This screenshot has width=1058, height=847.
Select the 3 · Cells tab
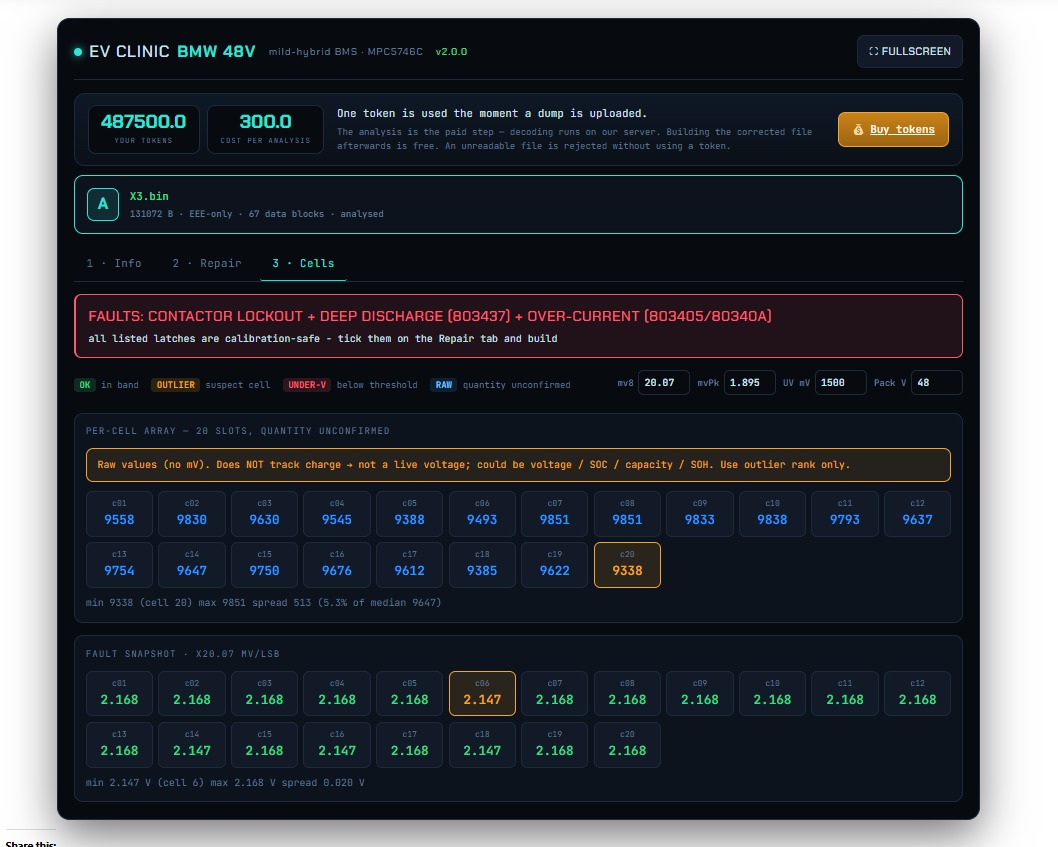point(303,263)
